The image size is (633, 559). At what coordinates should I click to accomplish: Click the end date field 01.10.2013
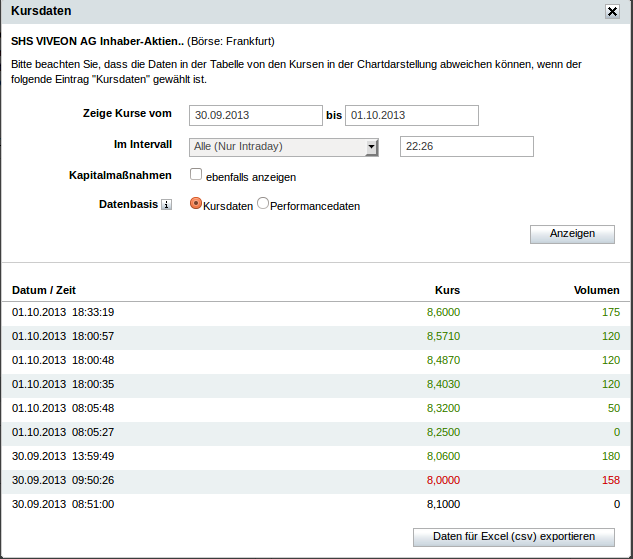412,115
